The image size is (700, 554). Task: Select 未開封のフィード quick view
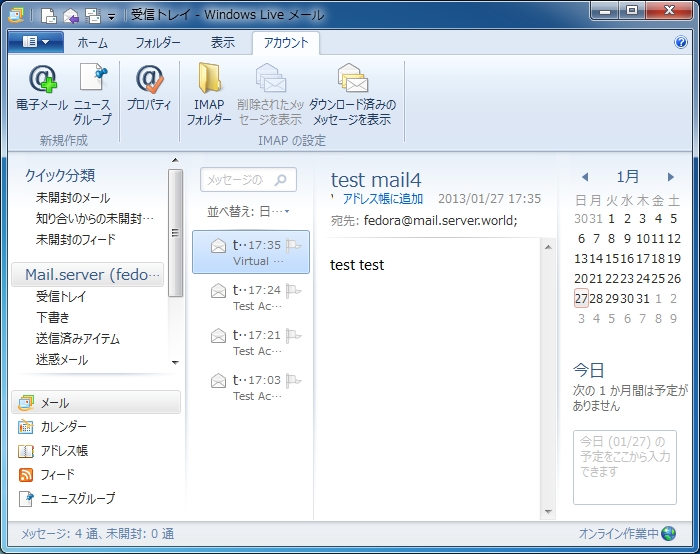click(75, 240)
